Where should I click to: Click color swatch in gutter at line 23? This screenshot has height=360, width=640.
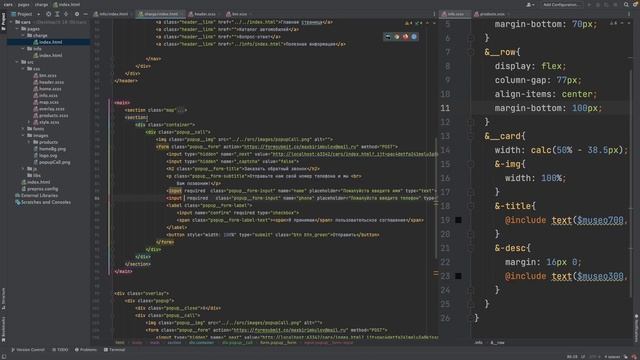458,276
